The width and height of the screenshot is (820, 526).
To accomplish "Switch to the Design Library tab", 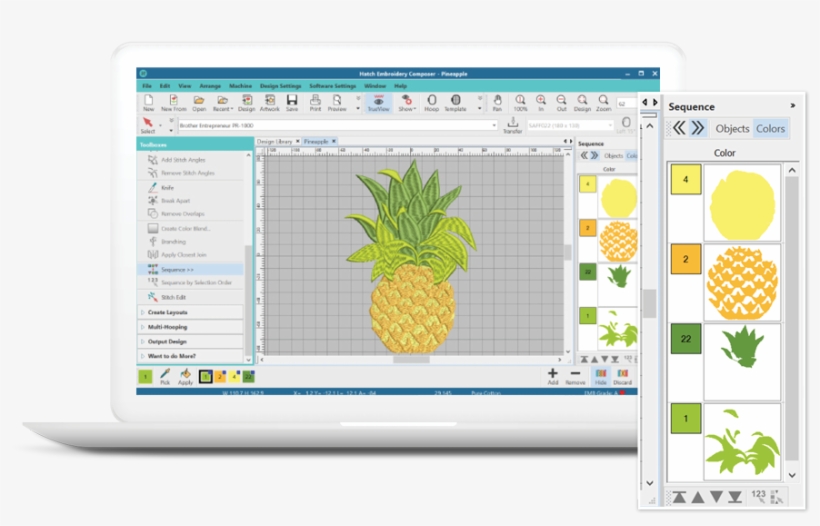I will pyautogui.click(x=274, y=142).
